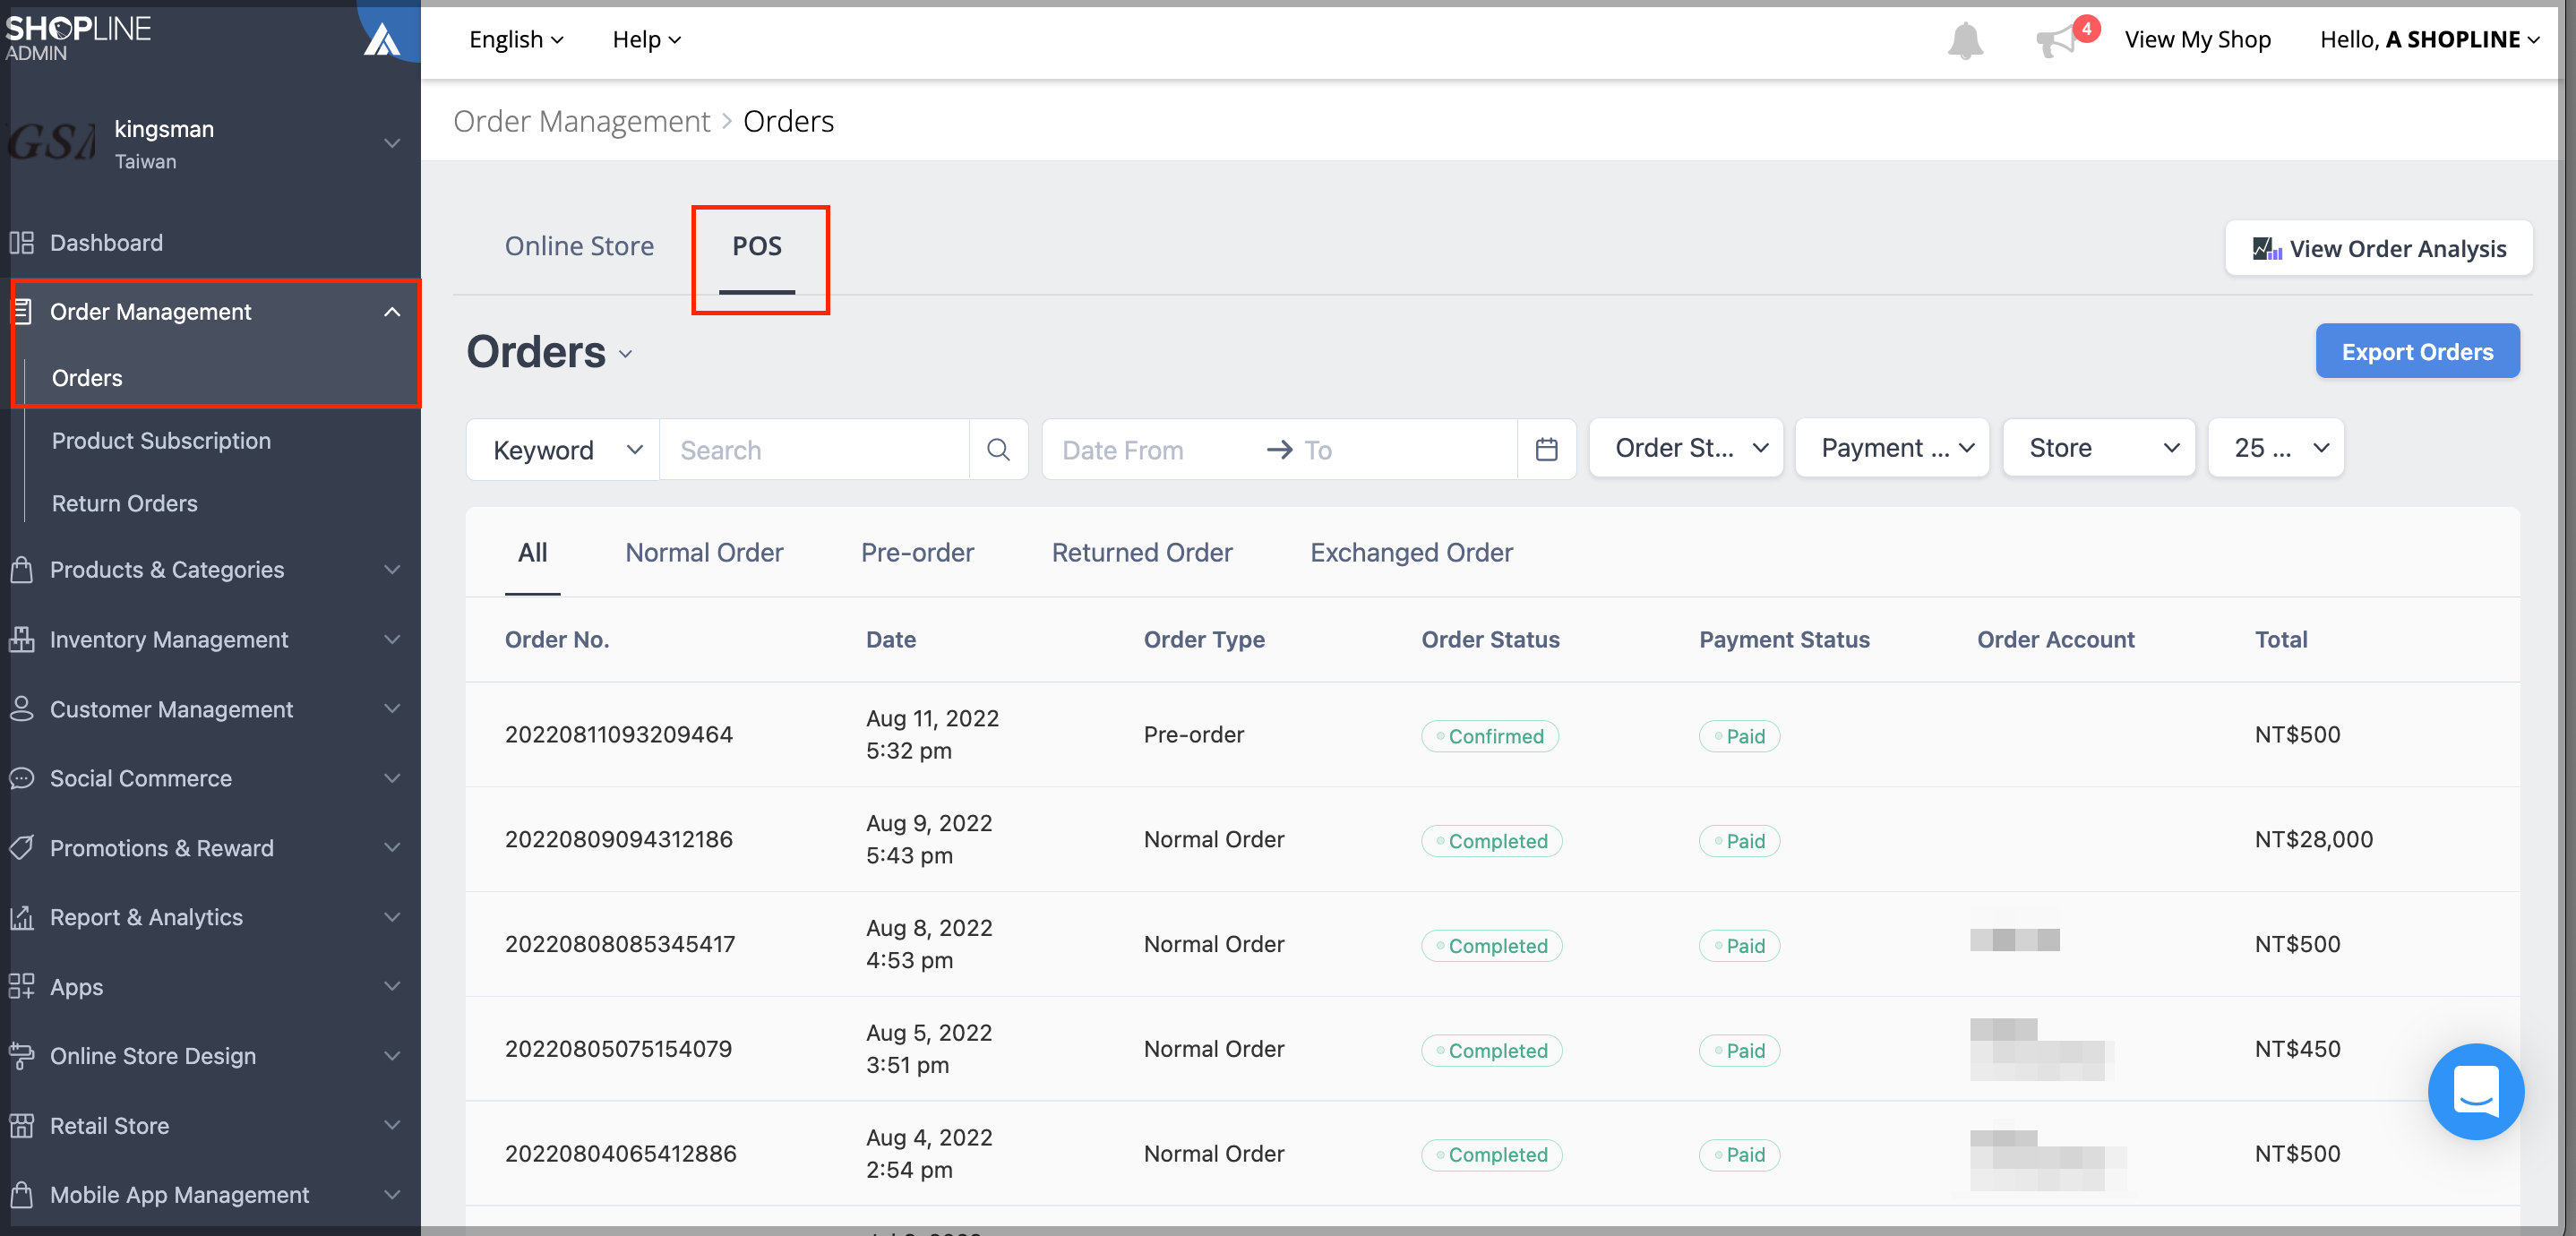
Task: Open order 20220804065412886
Action: (620, 1154)
